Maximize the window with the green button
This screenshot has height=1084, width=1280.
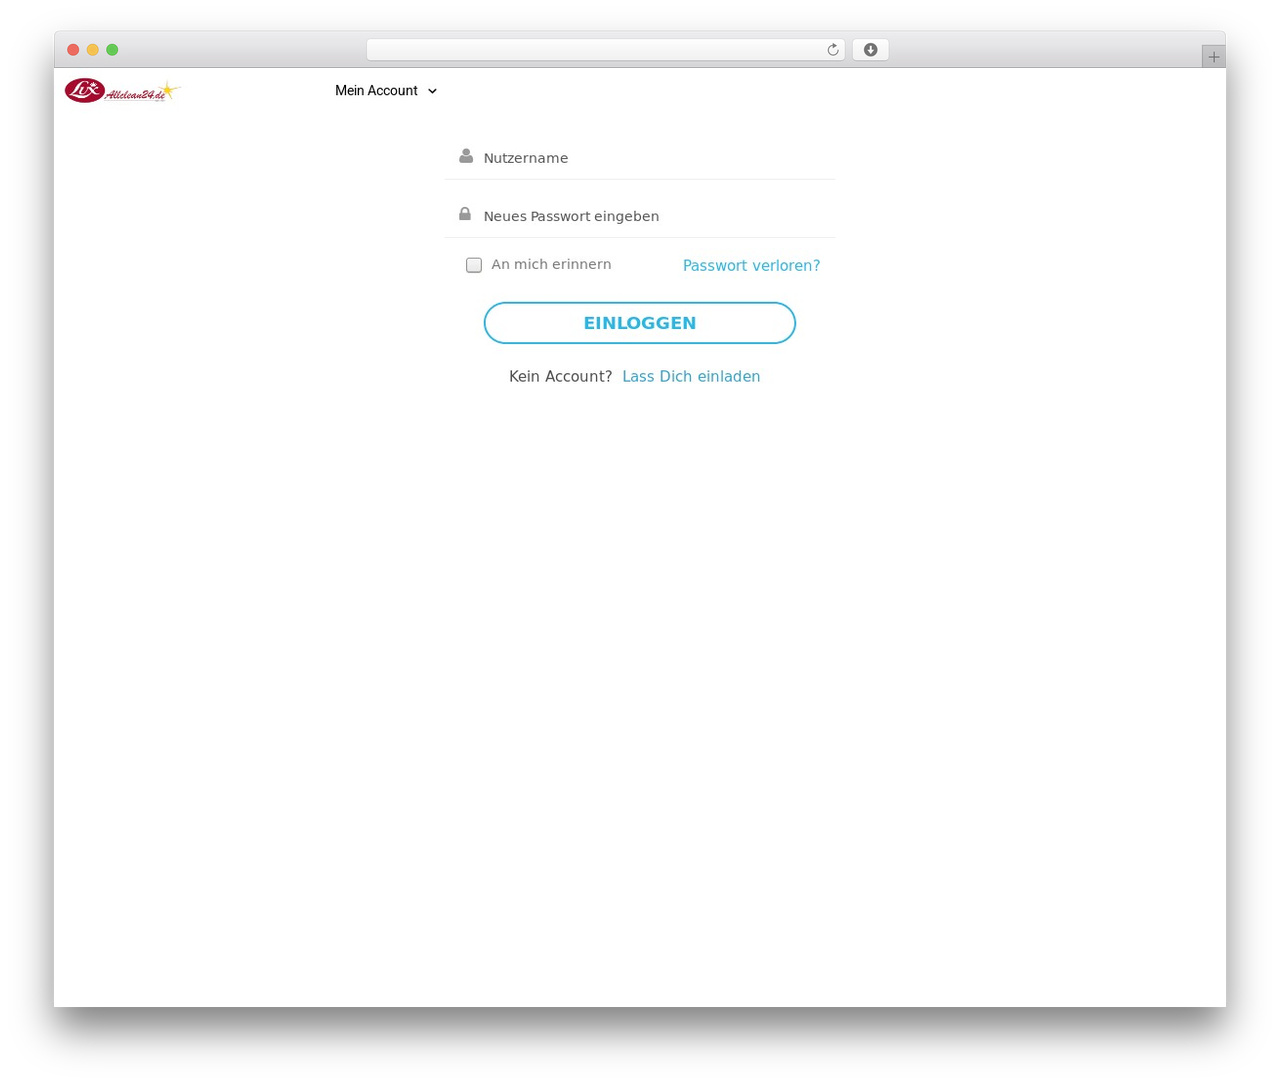tap(112, 50)
